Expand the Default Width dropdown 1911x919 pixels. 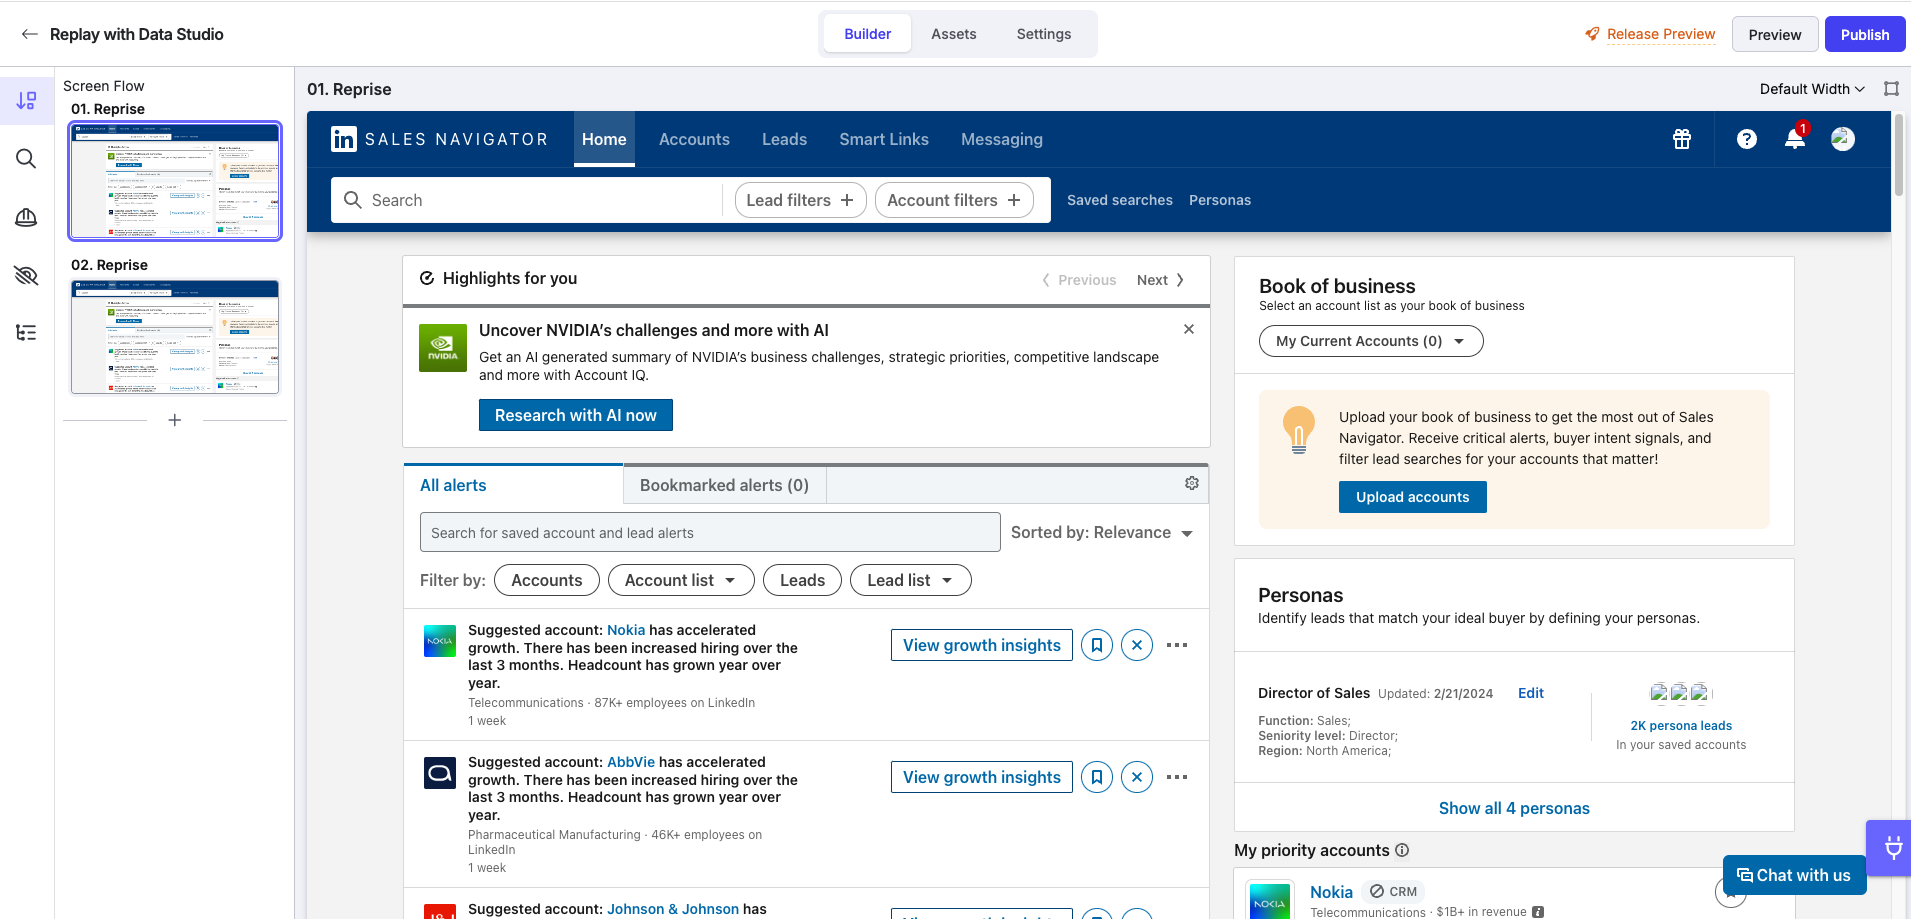pos(1812,89)
